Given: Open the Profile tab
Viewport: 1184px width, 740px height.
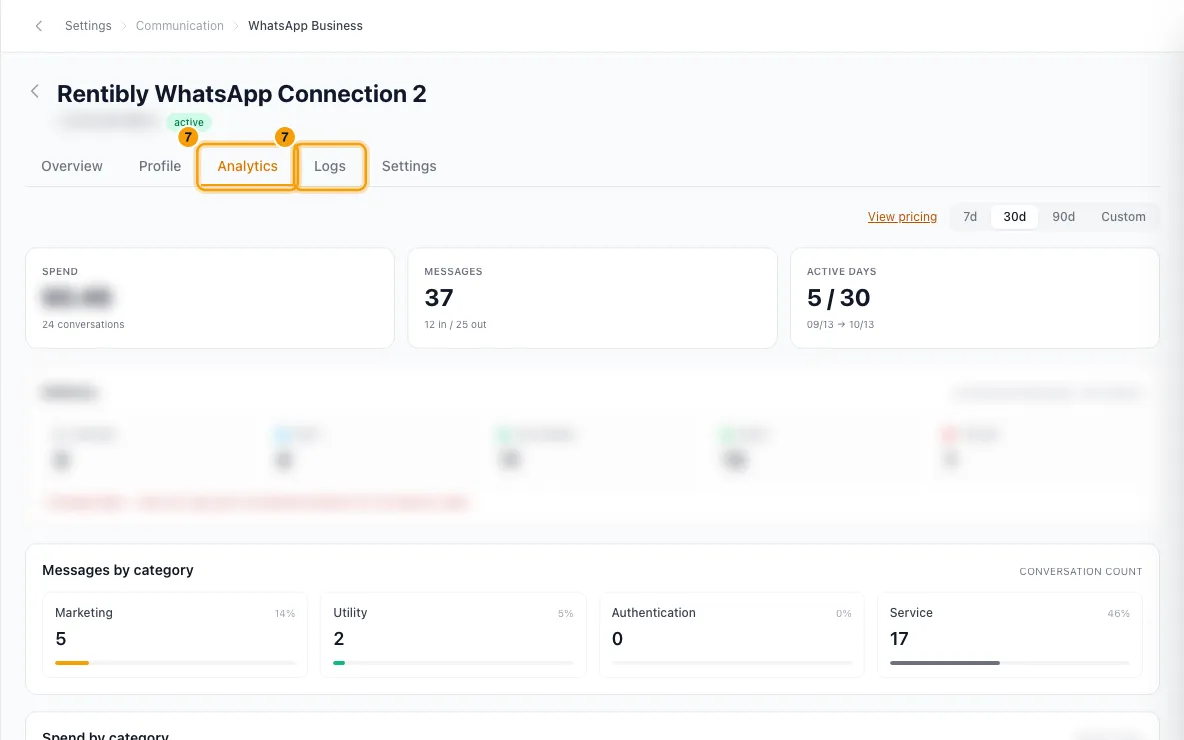Looking at the screenshot, I should click(160, 166).
